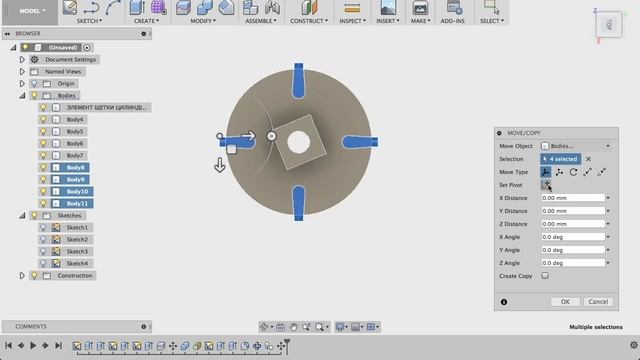The image size is (640, 360).
Task: Expand Named Views node
Action: (x=22, y=71)
